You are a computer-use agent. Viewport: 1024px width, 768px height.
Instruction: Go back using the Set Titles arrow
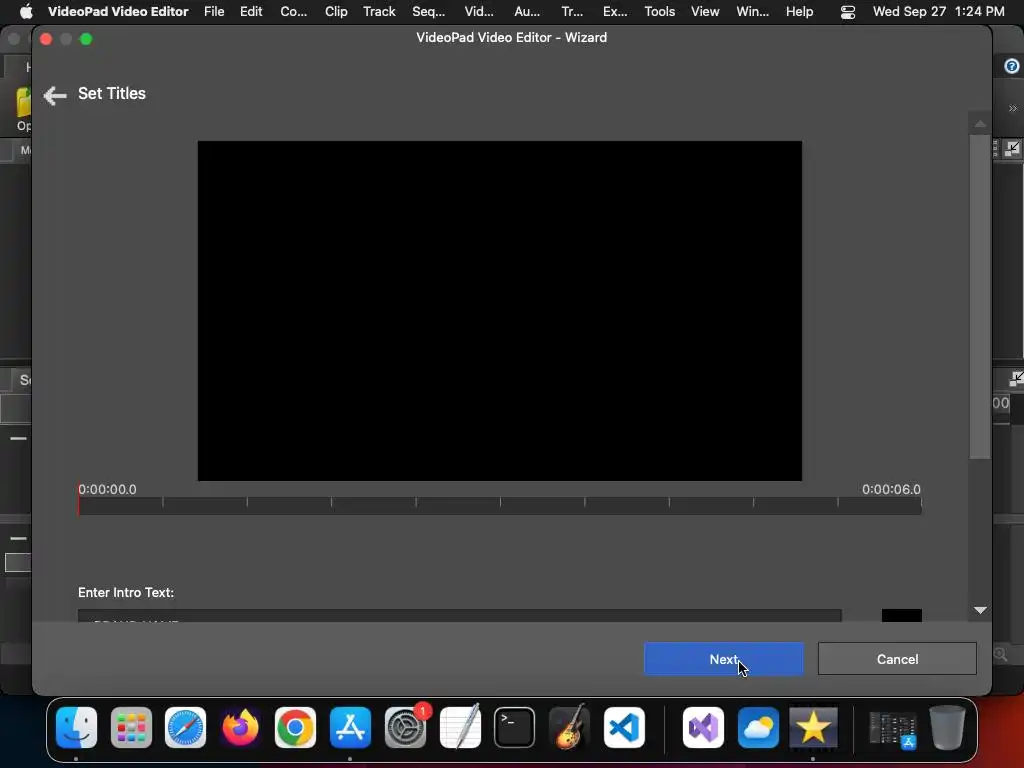[55, 95]
